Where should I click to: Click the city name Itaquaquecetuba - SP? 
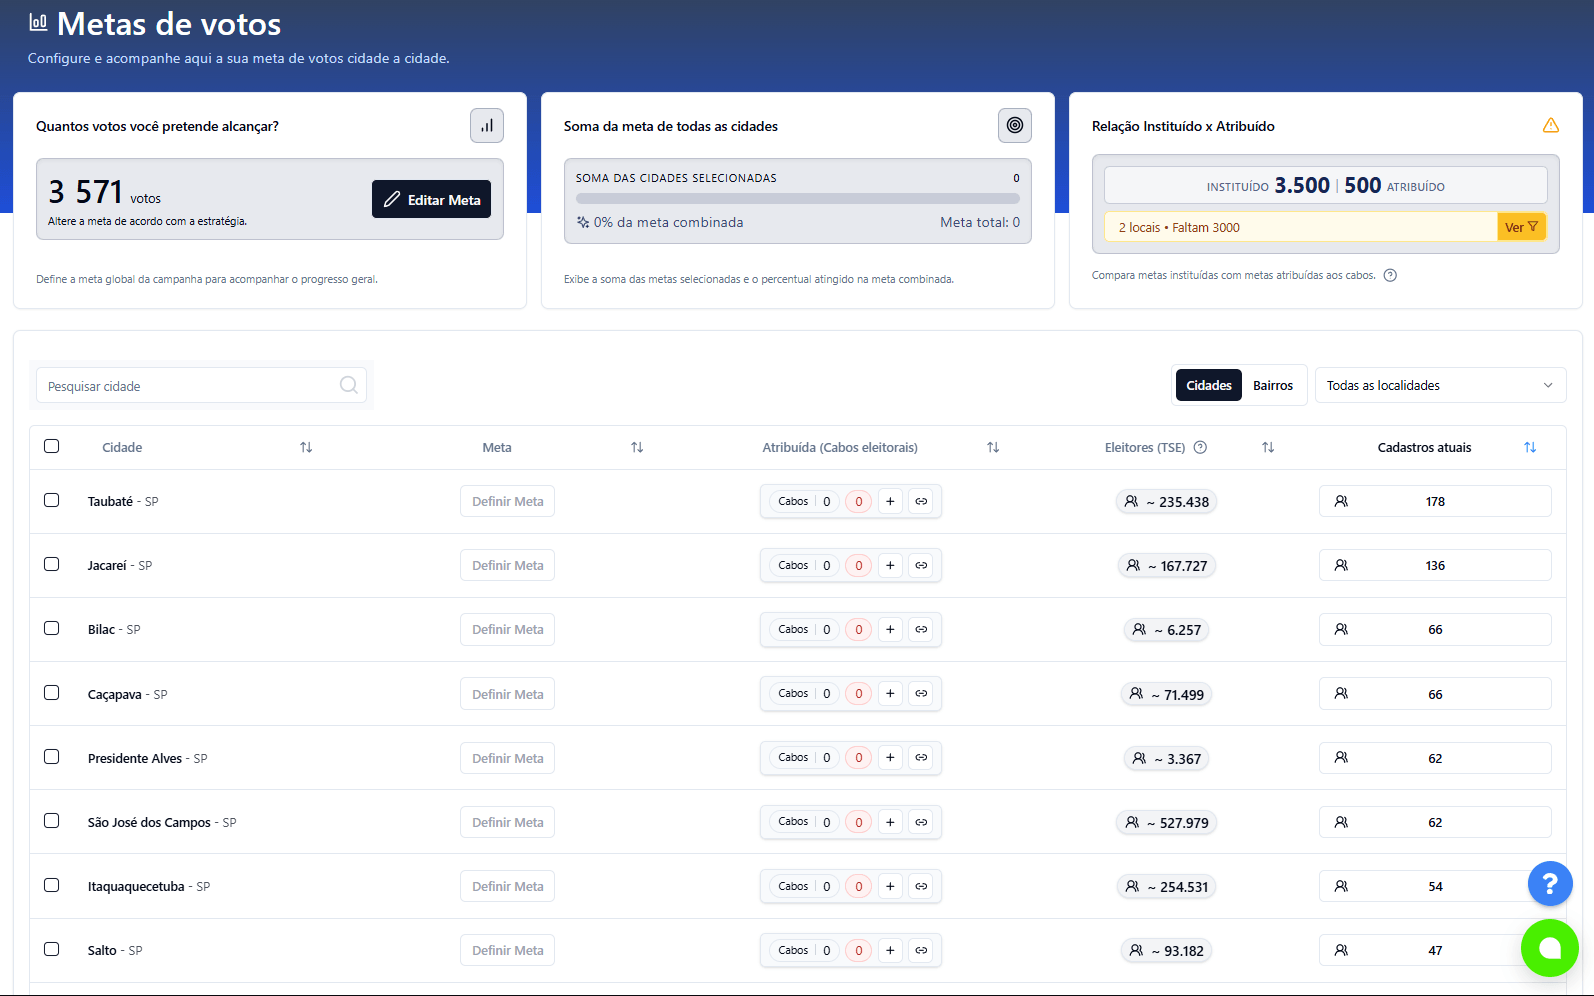click(149, 886)
